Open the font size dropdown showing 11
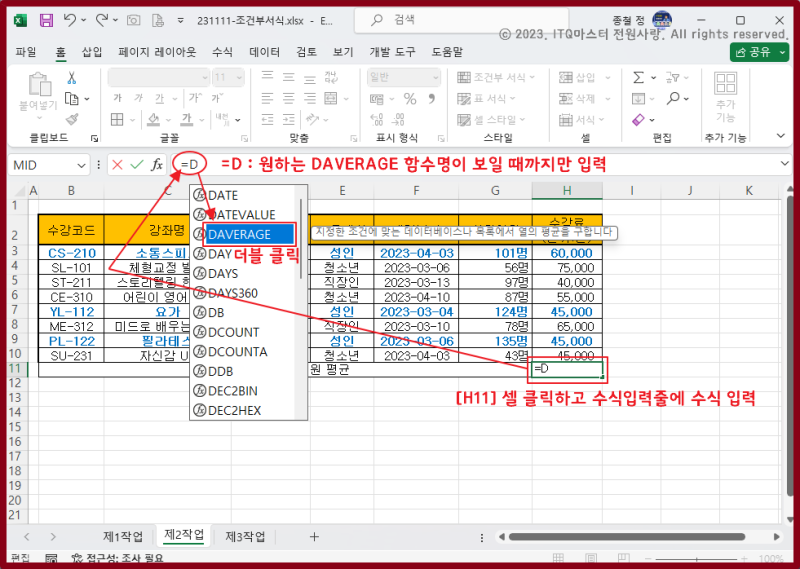 239,78
